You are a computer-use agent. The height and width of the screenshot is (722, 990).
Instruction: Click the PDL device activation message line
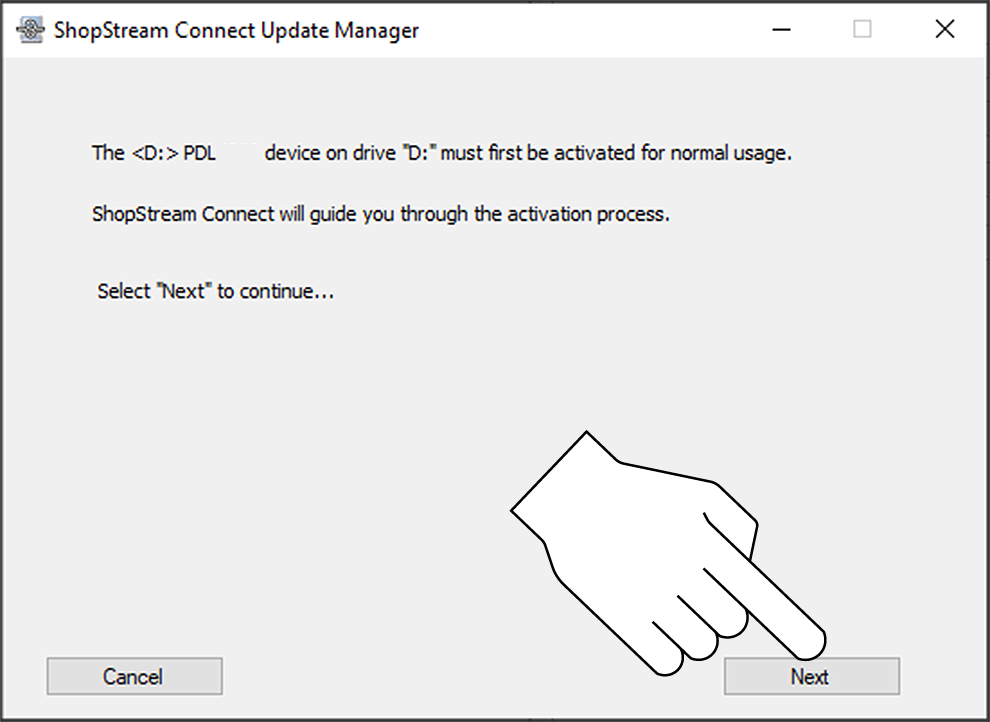[441, 154]
